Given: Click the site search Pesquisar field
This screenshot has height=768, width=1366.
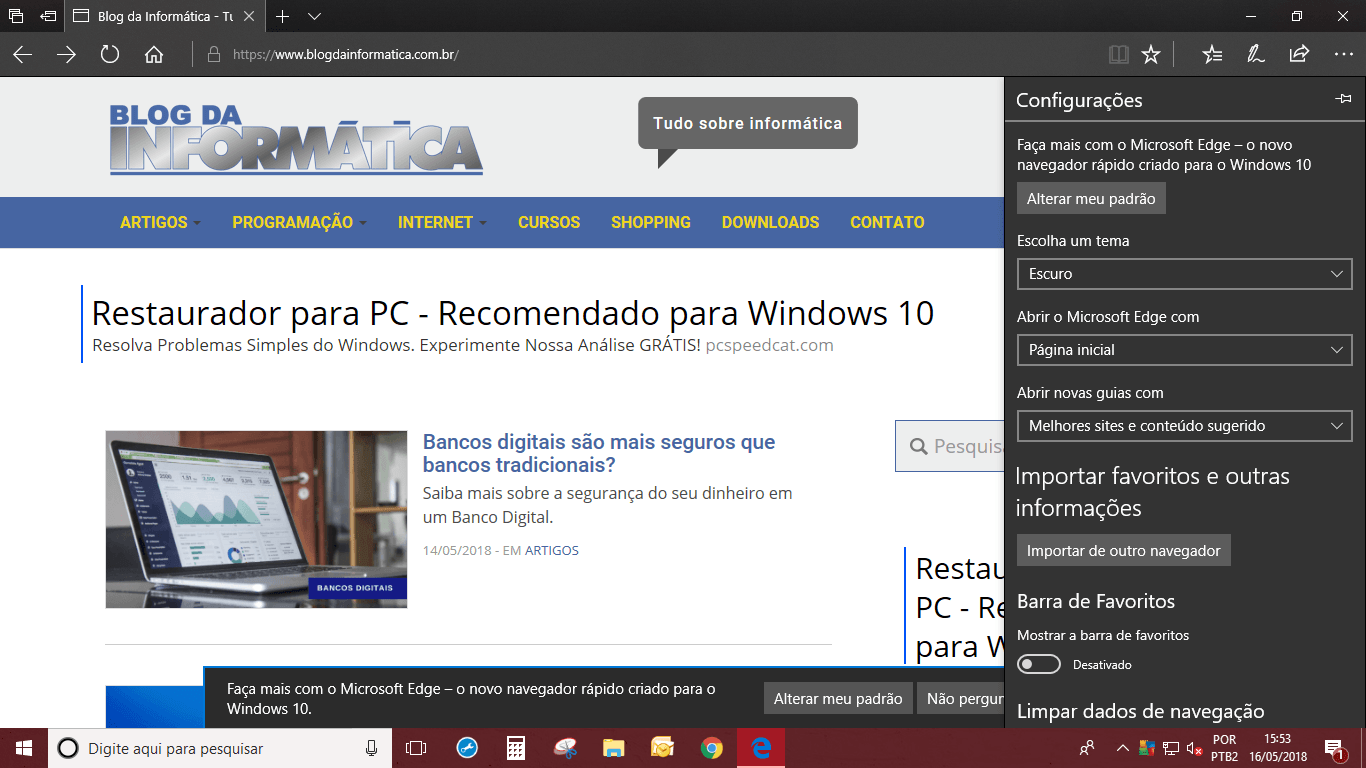Looking at the screenshot, I should (950, 446).
